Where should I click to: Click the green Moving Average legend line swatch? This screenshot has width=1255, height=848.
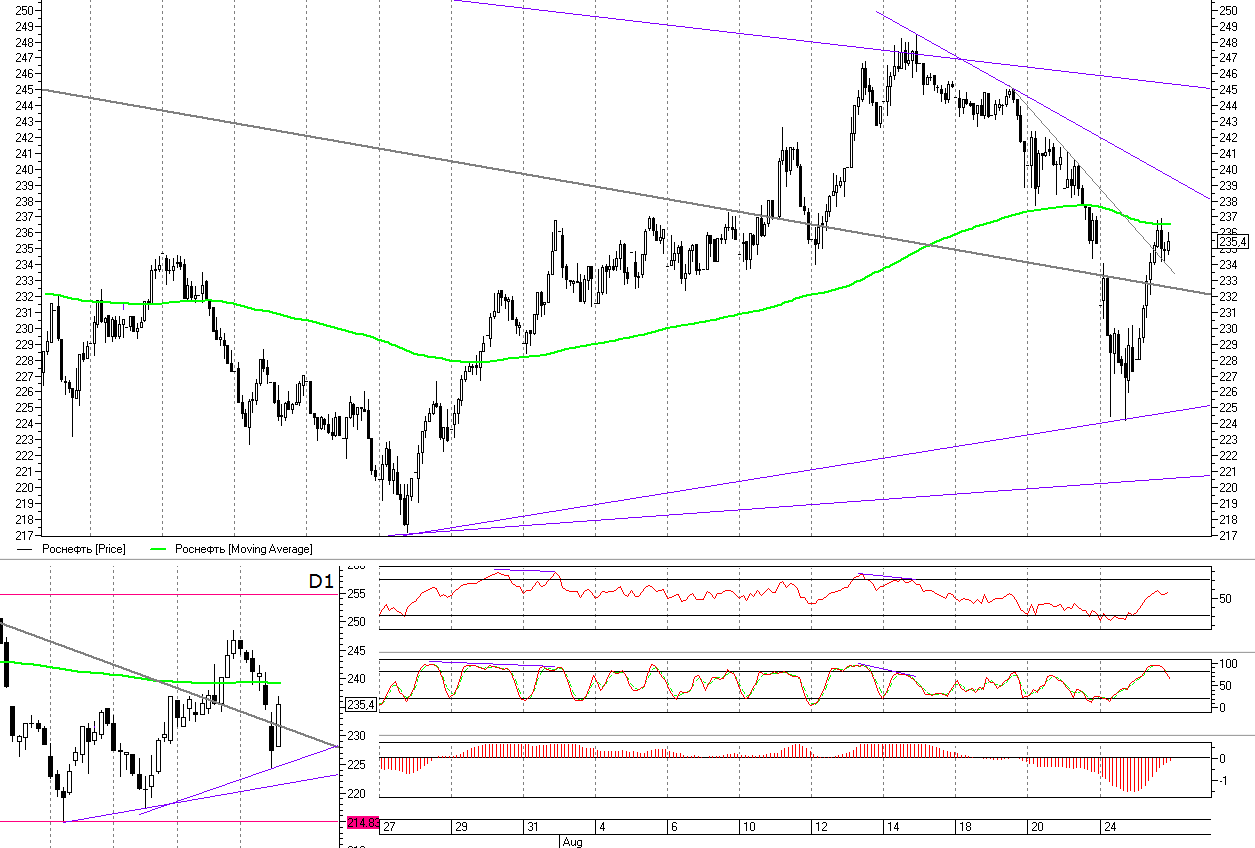click(x=158, y=549)
